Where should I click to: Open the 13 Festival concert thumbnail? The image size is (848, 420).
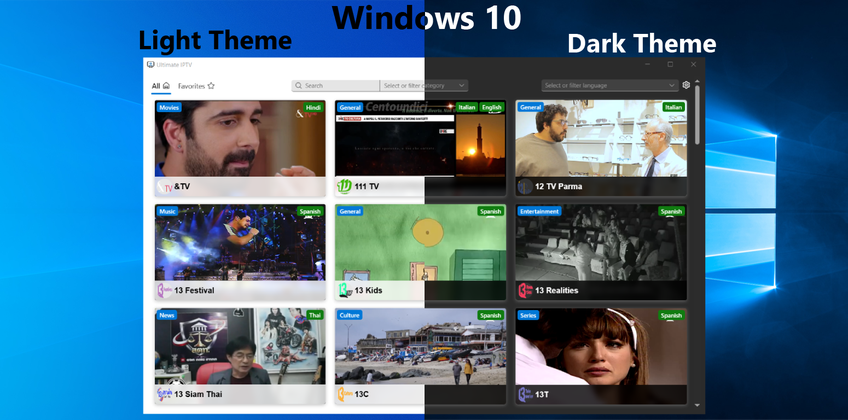point(240,242)
